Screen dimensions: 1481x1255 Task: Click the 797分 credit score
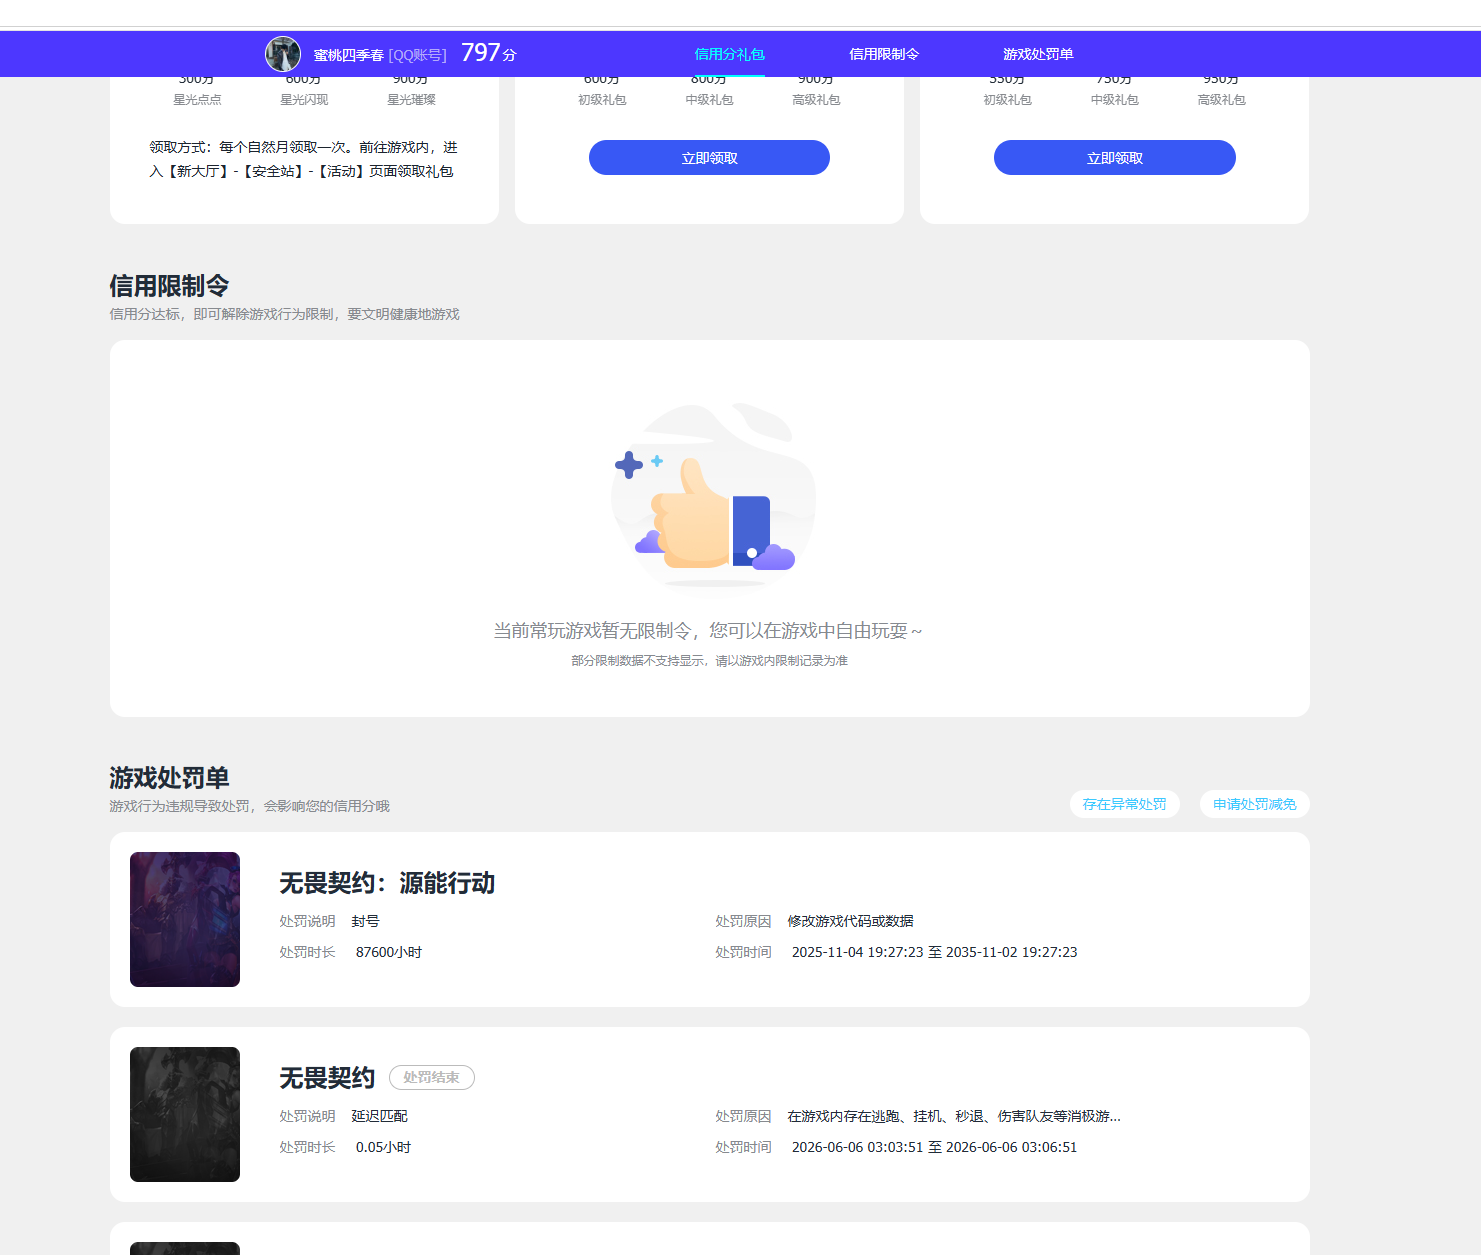pyautogui.click(x=488, y=53)
